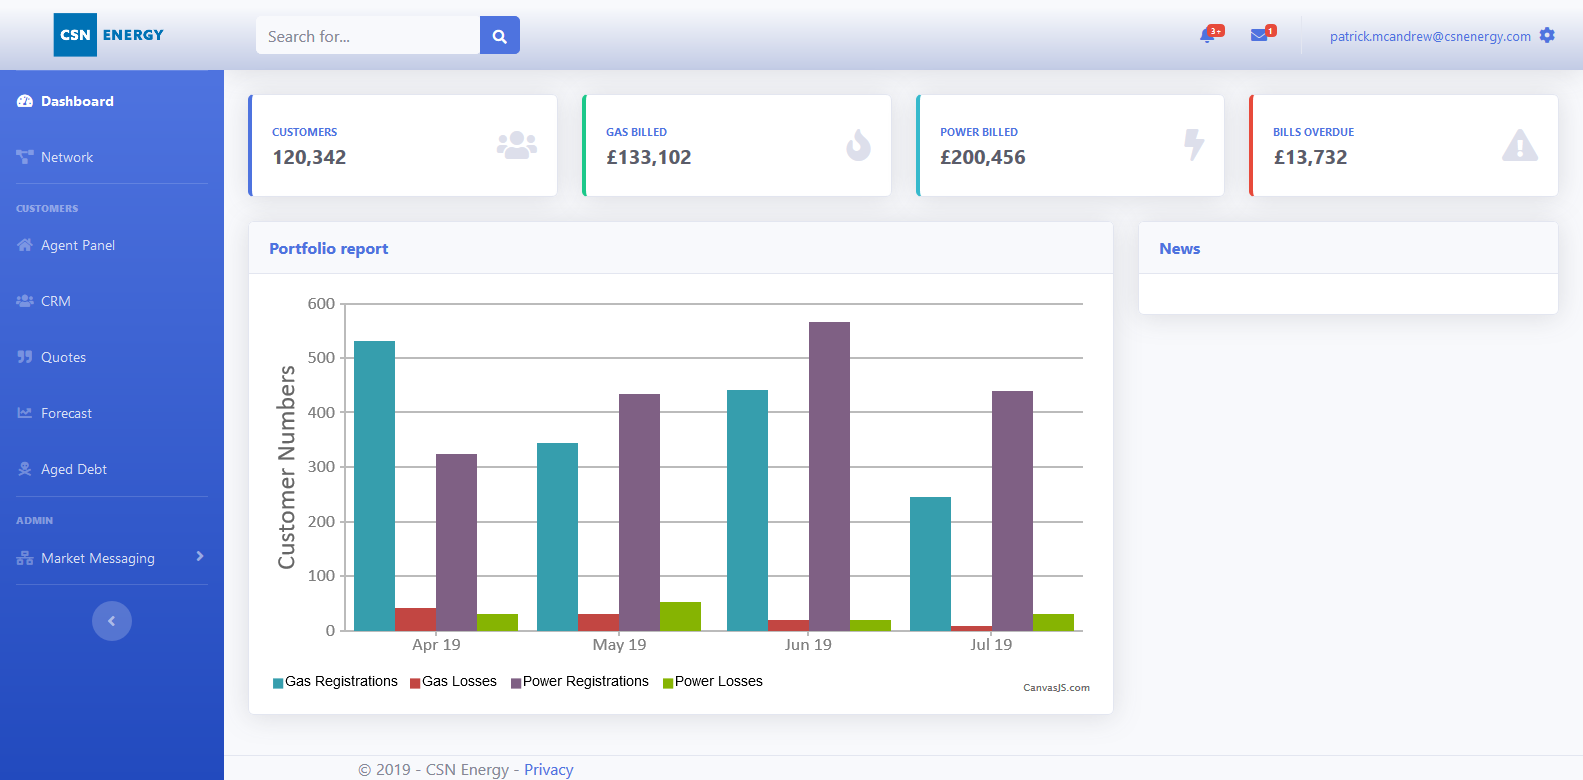The height and width of the screenshot is (780, 1583).
Task: Click the customers group icon
Action: (x=516, y=146)
